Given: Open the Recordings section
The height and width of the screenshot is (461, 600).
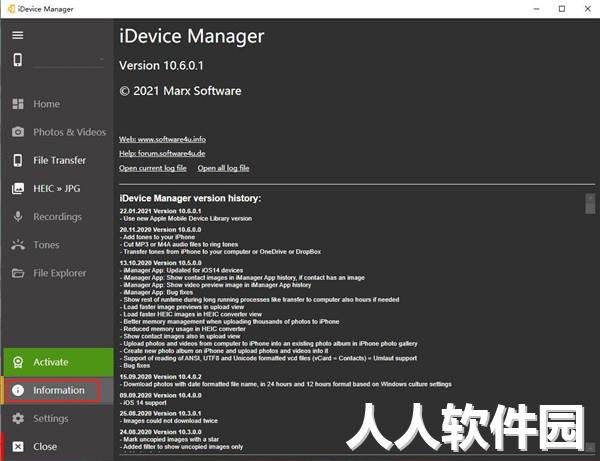Looking at the screenshot, I should coord(57,217).
